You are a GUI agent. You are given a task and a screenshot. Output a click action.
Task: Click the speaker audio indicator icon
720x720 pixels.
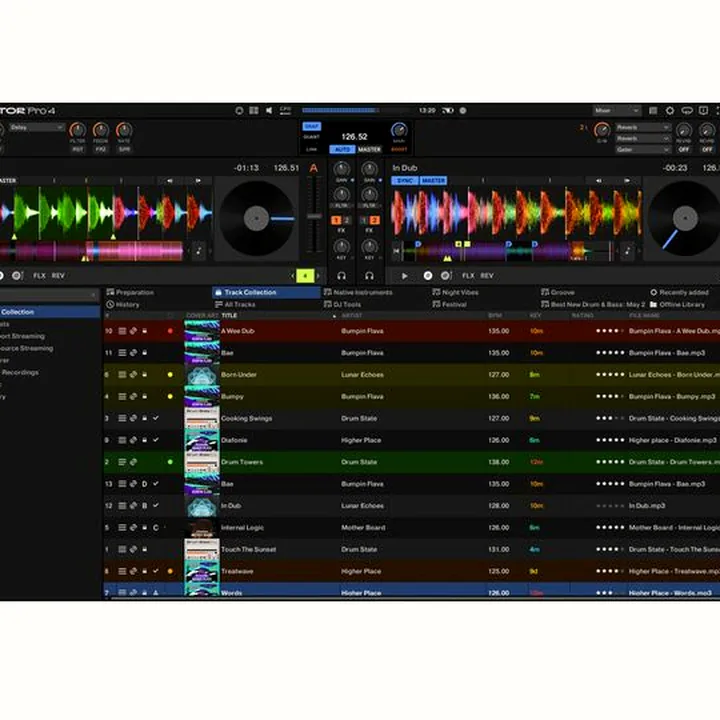pos(269,111)
